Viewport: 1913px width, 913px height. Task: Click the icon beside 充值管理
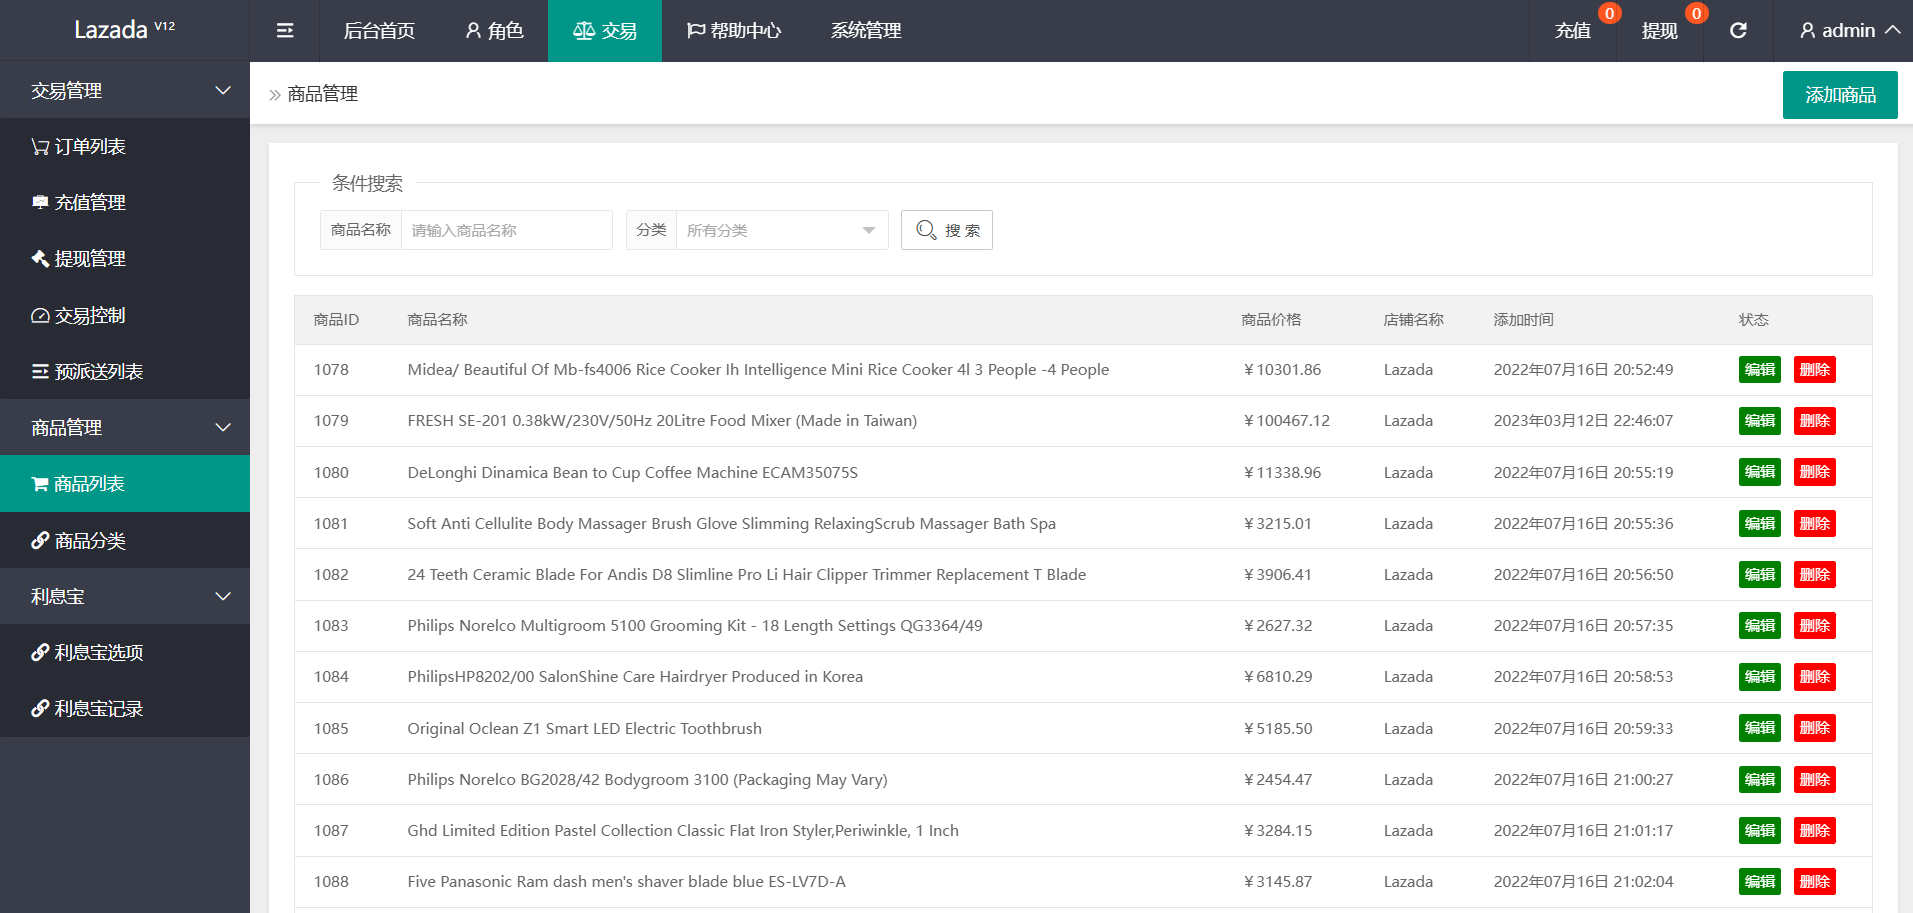point(40,203)
